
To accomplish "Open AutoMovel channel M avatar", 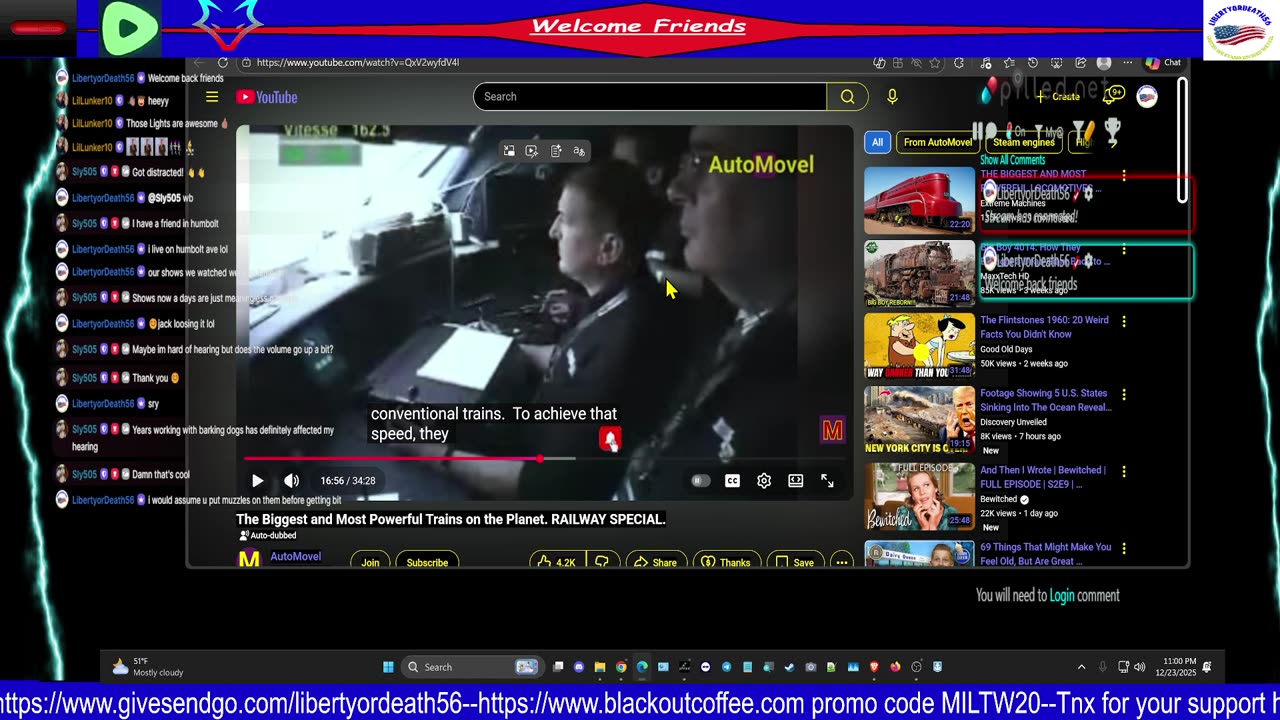I will [249, 560].
